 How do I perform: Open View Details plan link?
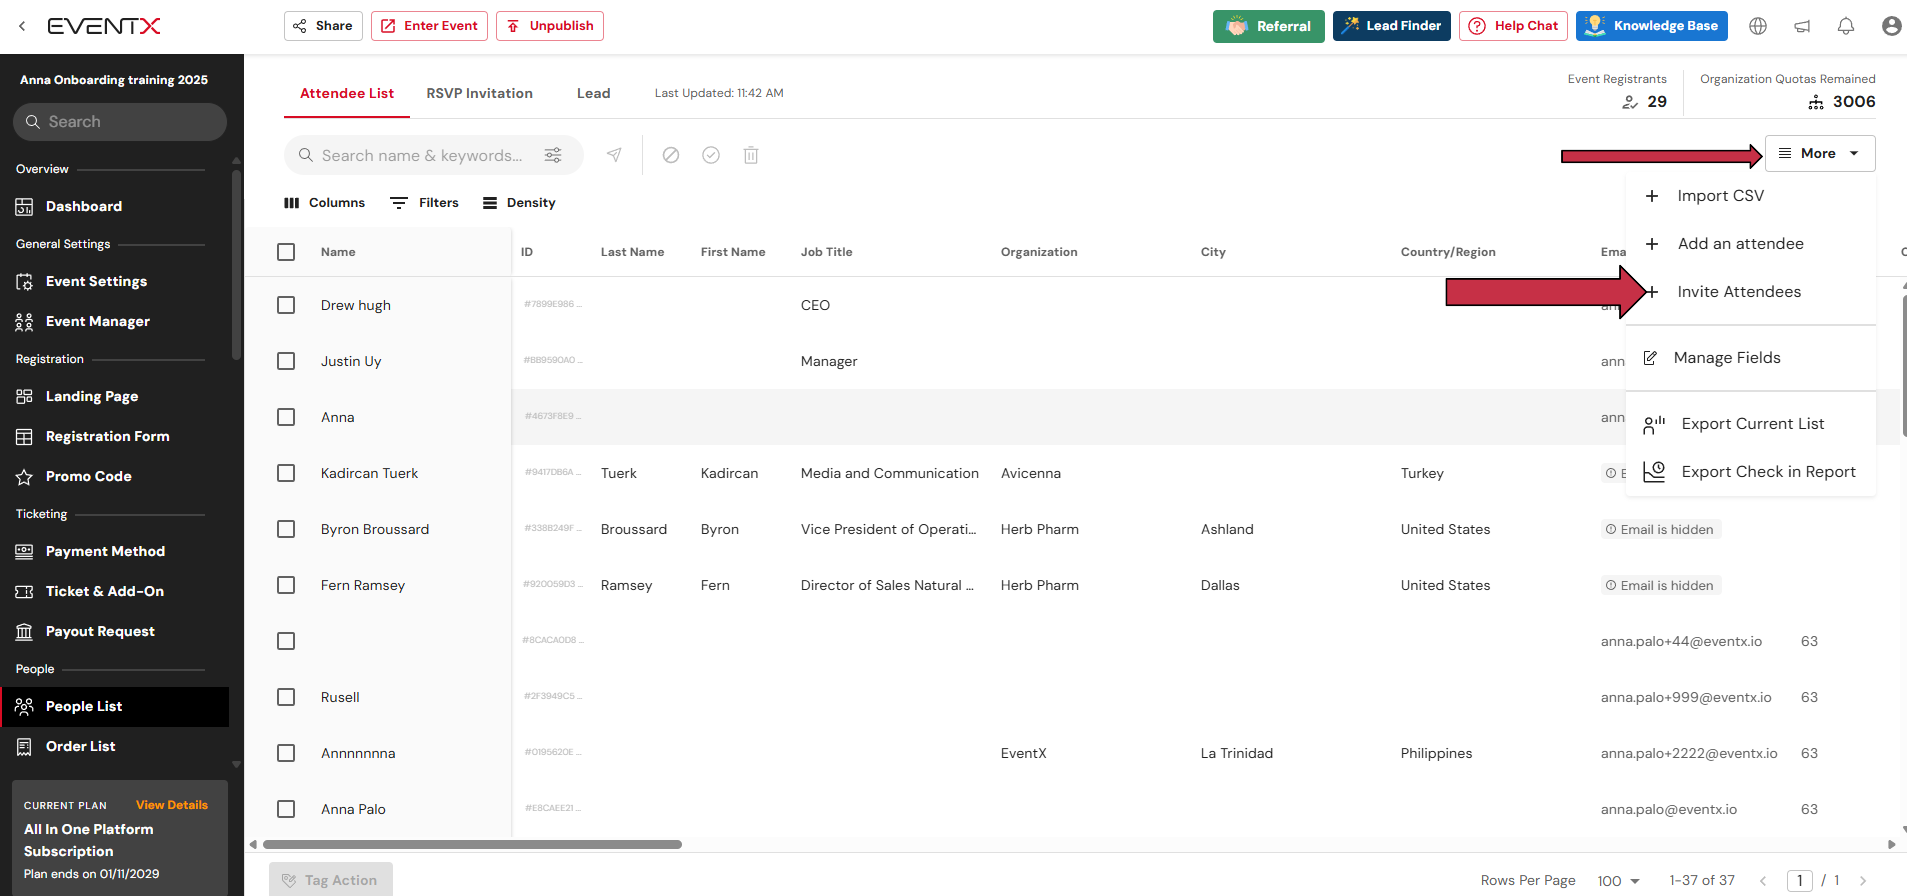coord(172,805)
